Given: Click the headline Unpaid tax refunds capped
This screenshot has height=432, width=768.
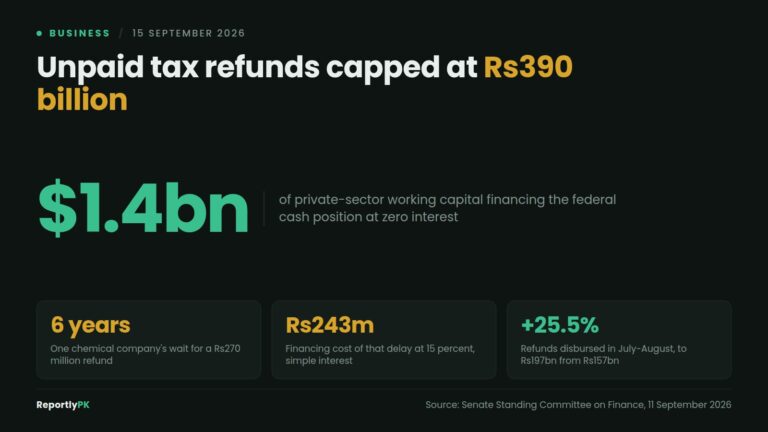Looking at the screenshot, I should [x=257, y=68].
